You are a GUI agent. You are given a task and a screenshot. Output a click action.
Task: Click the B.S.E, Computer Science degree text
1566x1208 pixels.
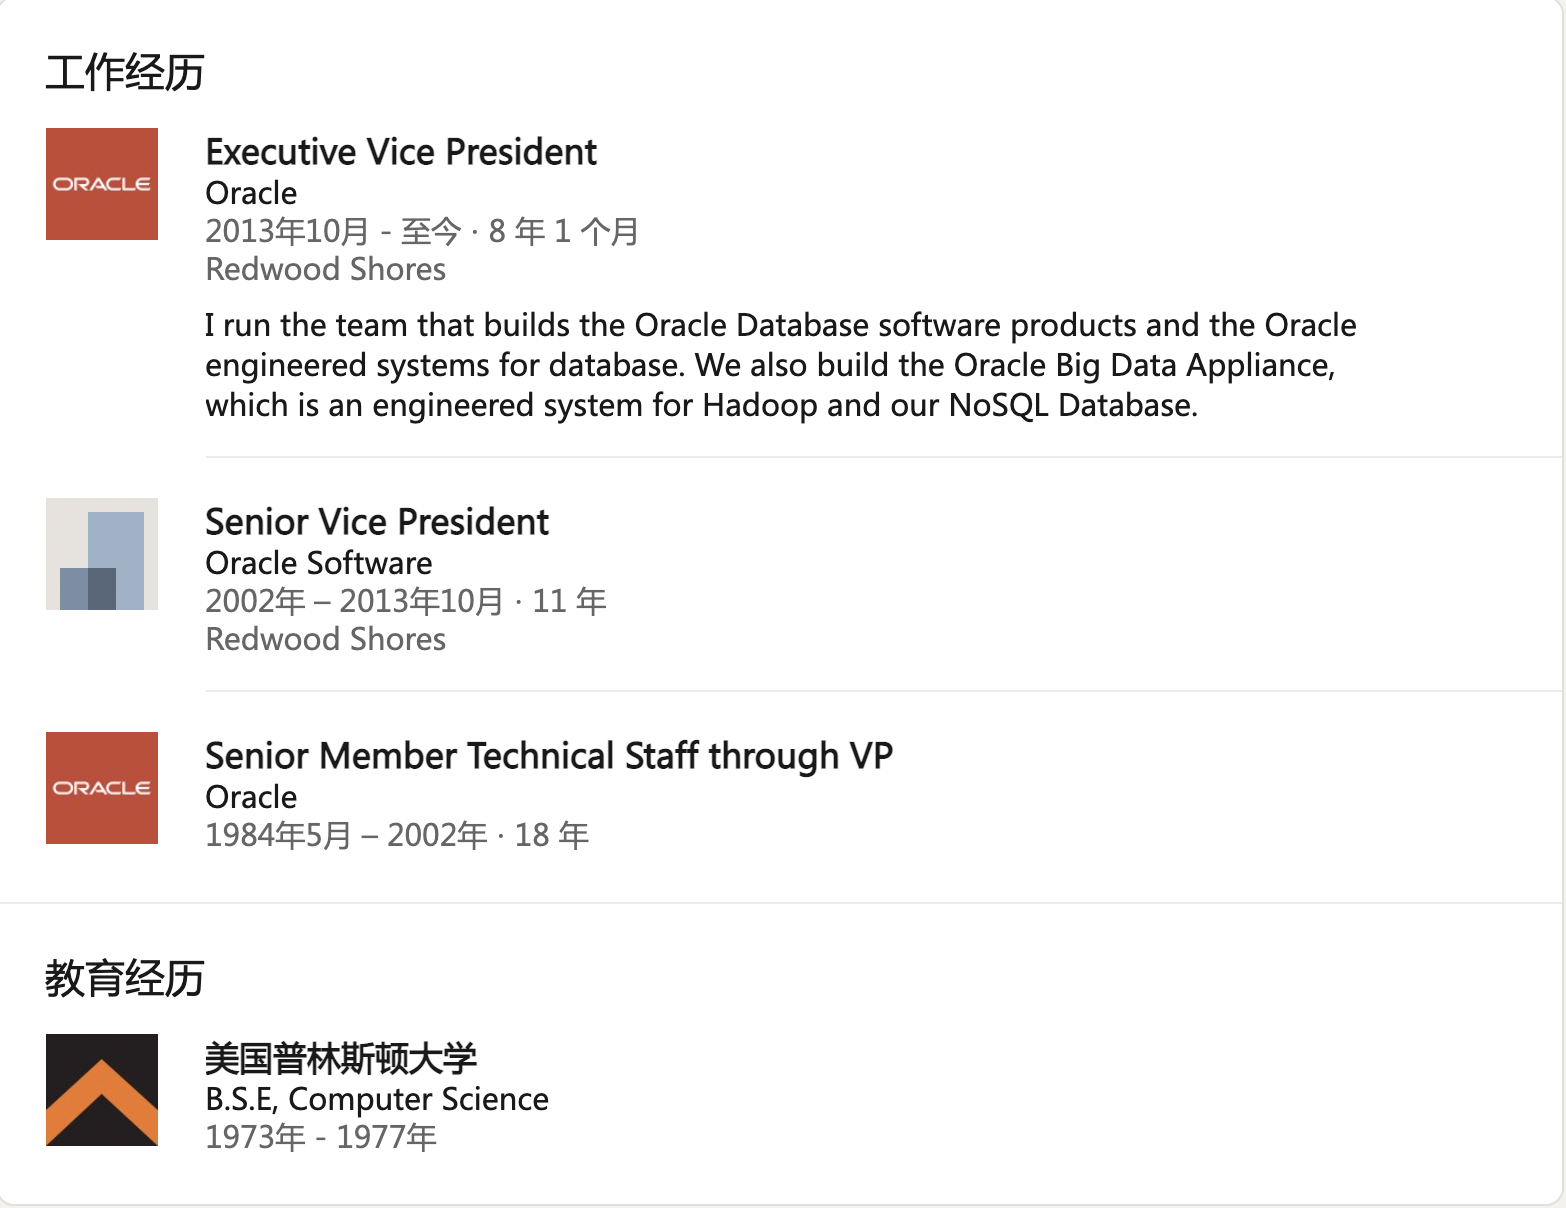point(377,1099)
